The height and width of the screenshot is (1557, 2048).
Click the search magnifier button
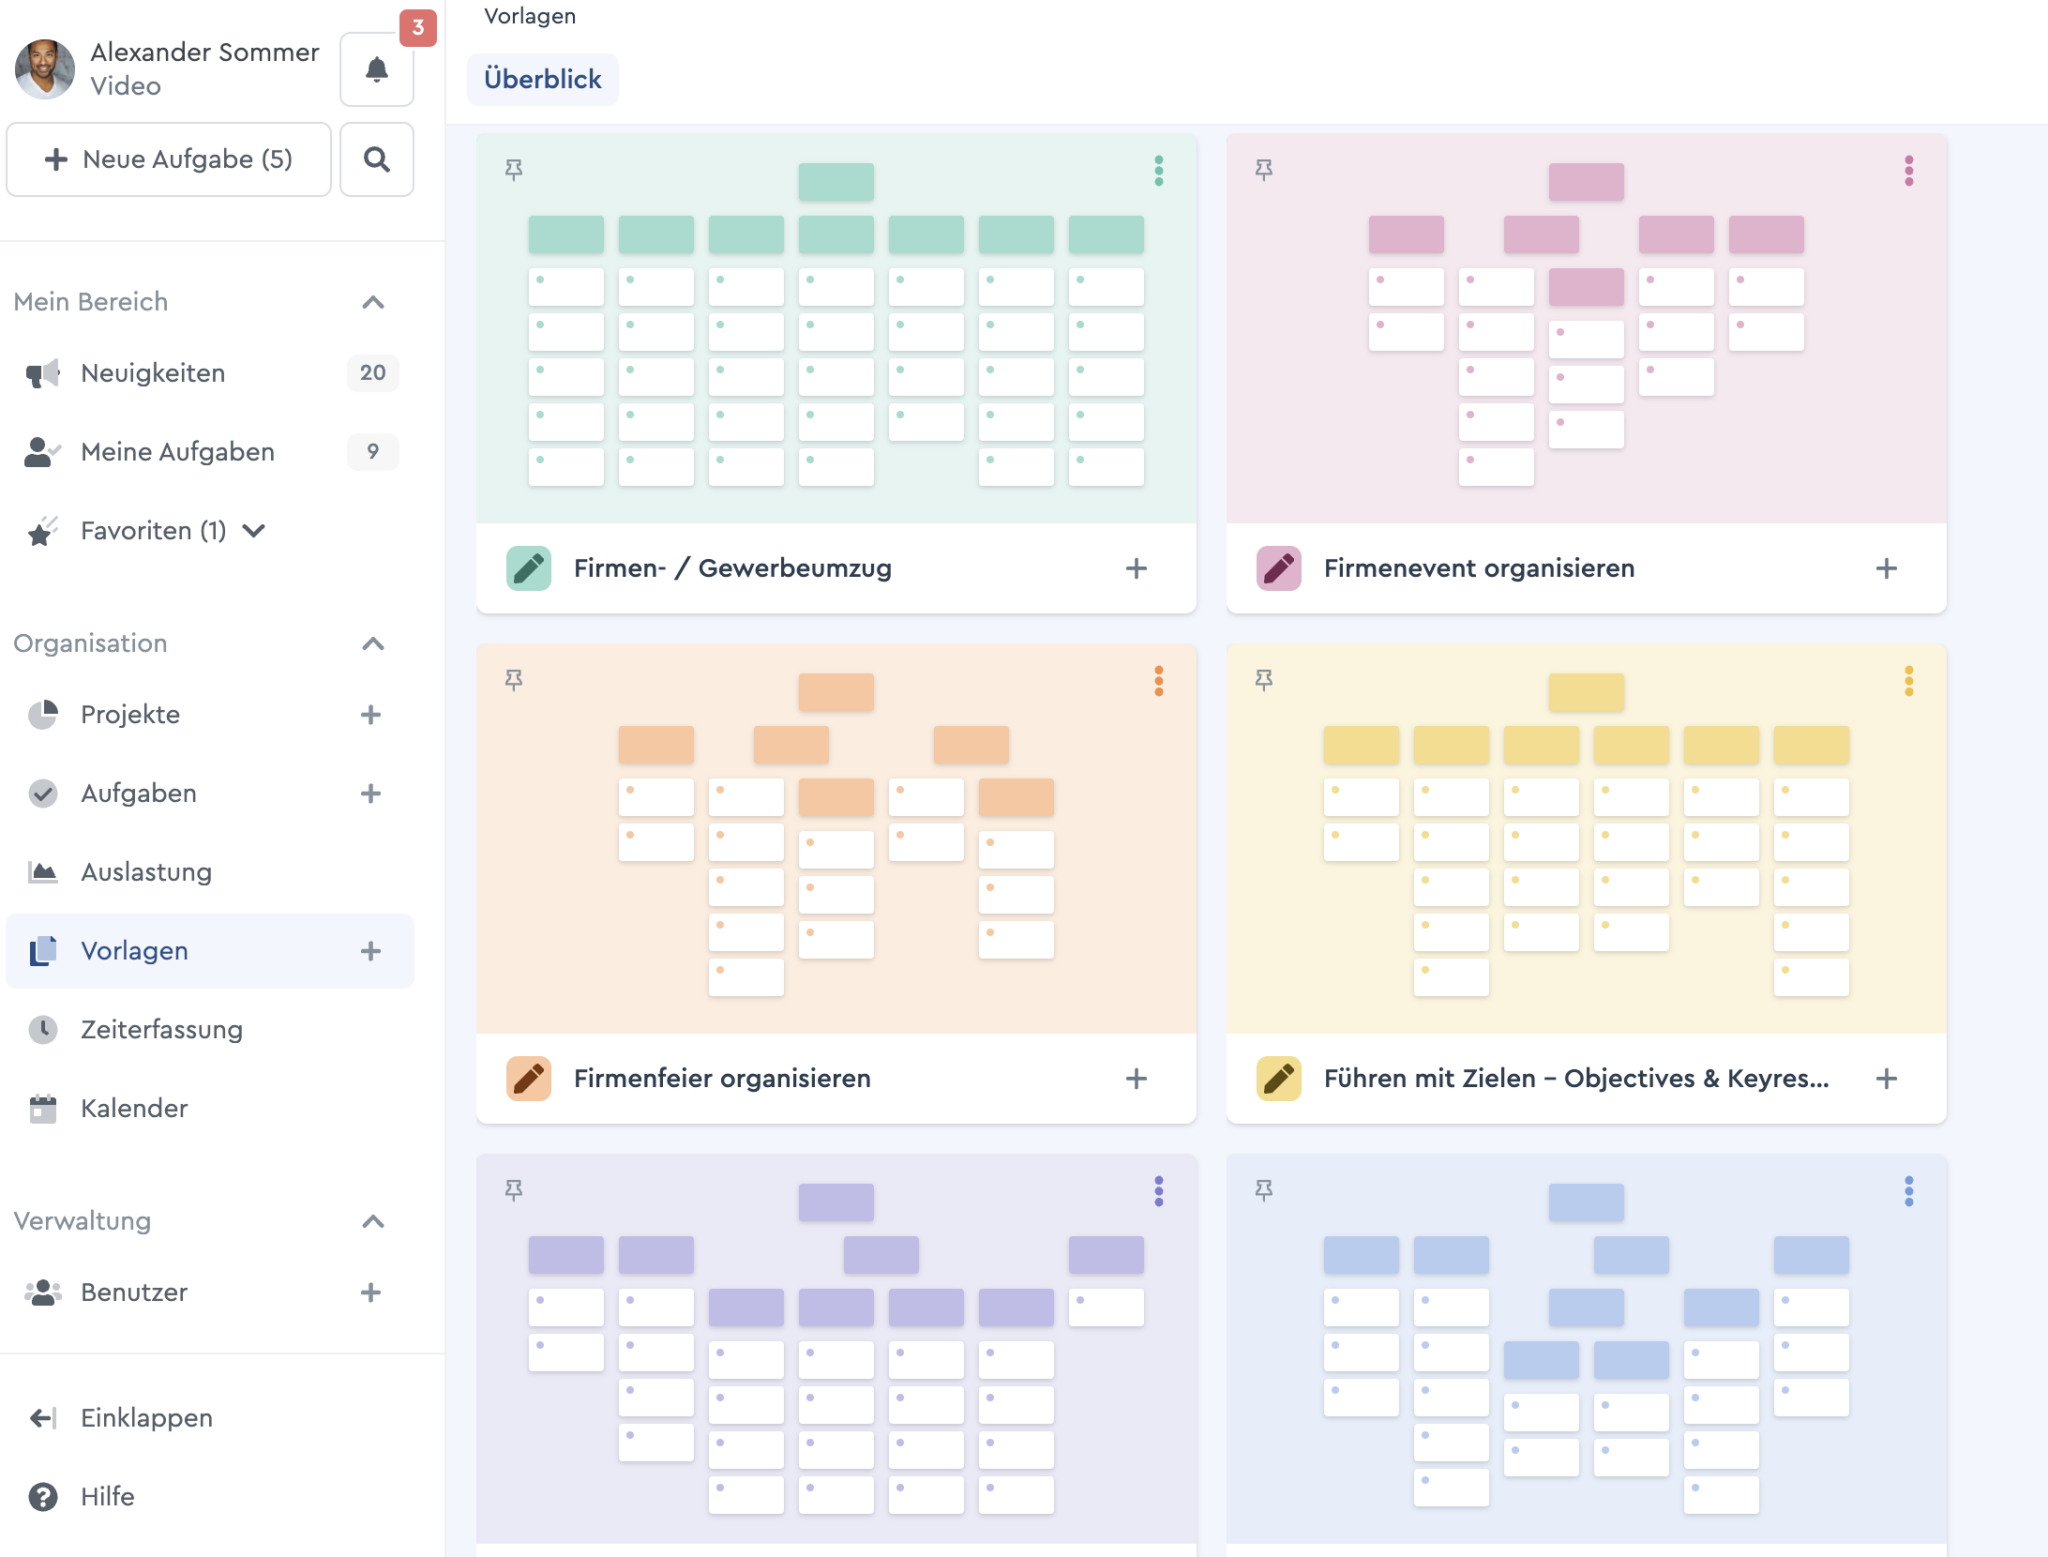point(376,159)
